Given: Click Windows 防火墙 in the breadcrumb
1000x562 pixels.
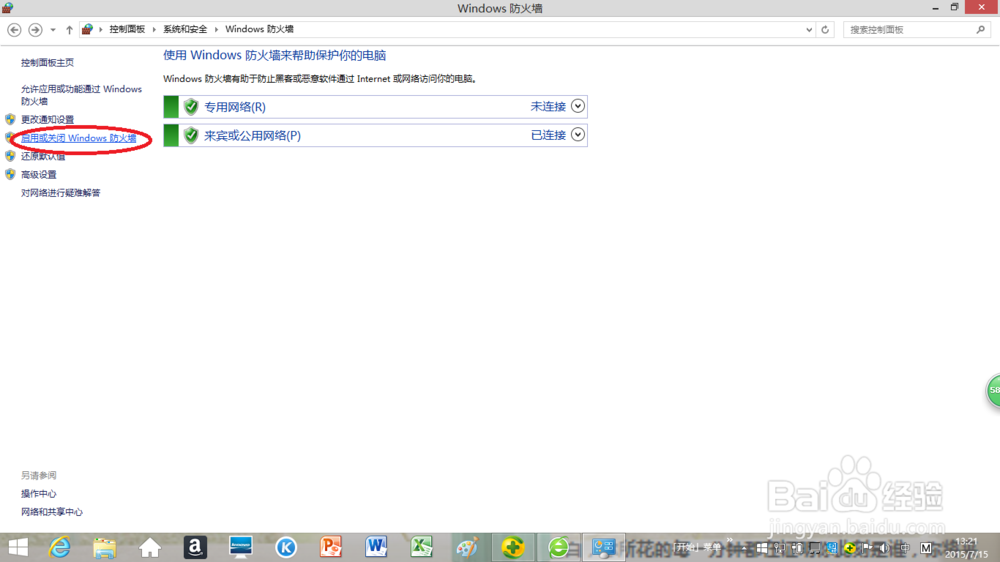Looking at the screenshot, I should click(x=259, y=29).
